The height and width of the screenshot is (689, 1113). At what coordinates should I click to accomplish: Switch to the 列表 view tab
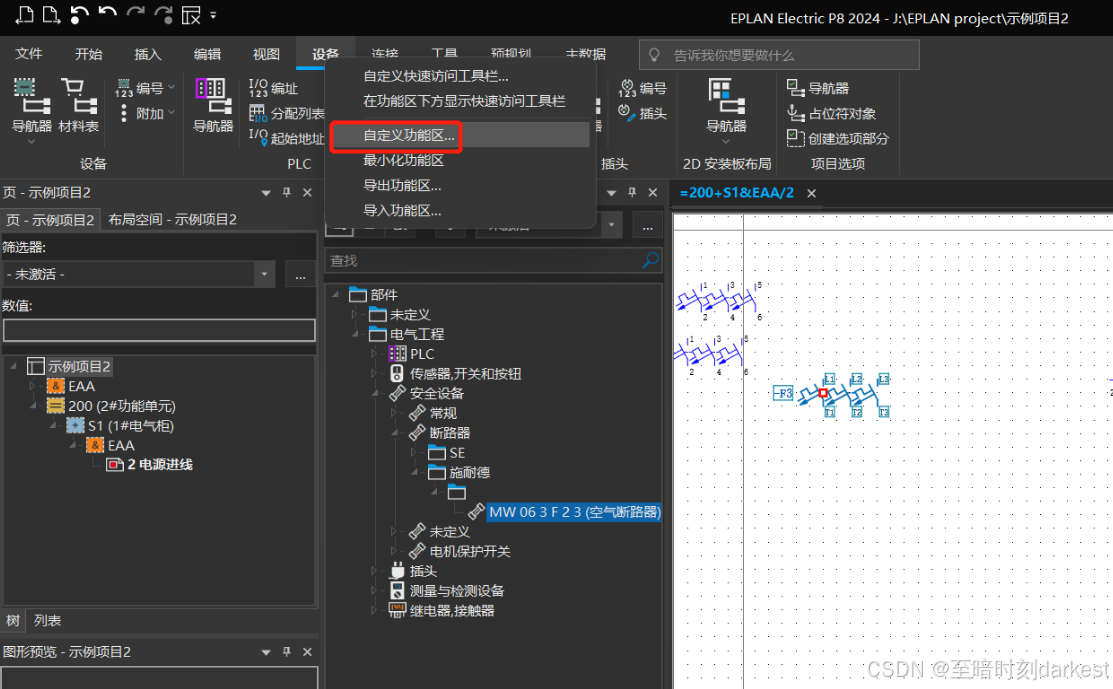pyautogui.click(x=48, y=620)
